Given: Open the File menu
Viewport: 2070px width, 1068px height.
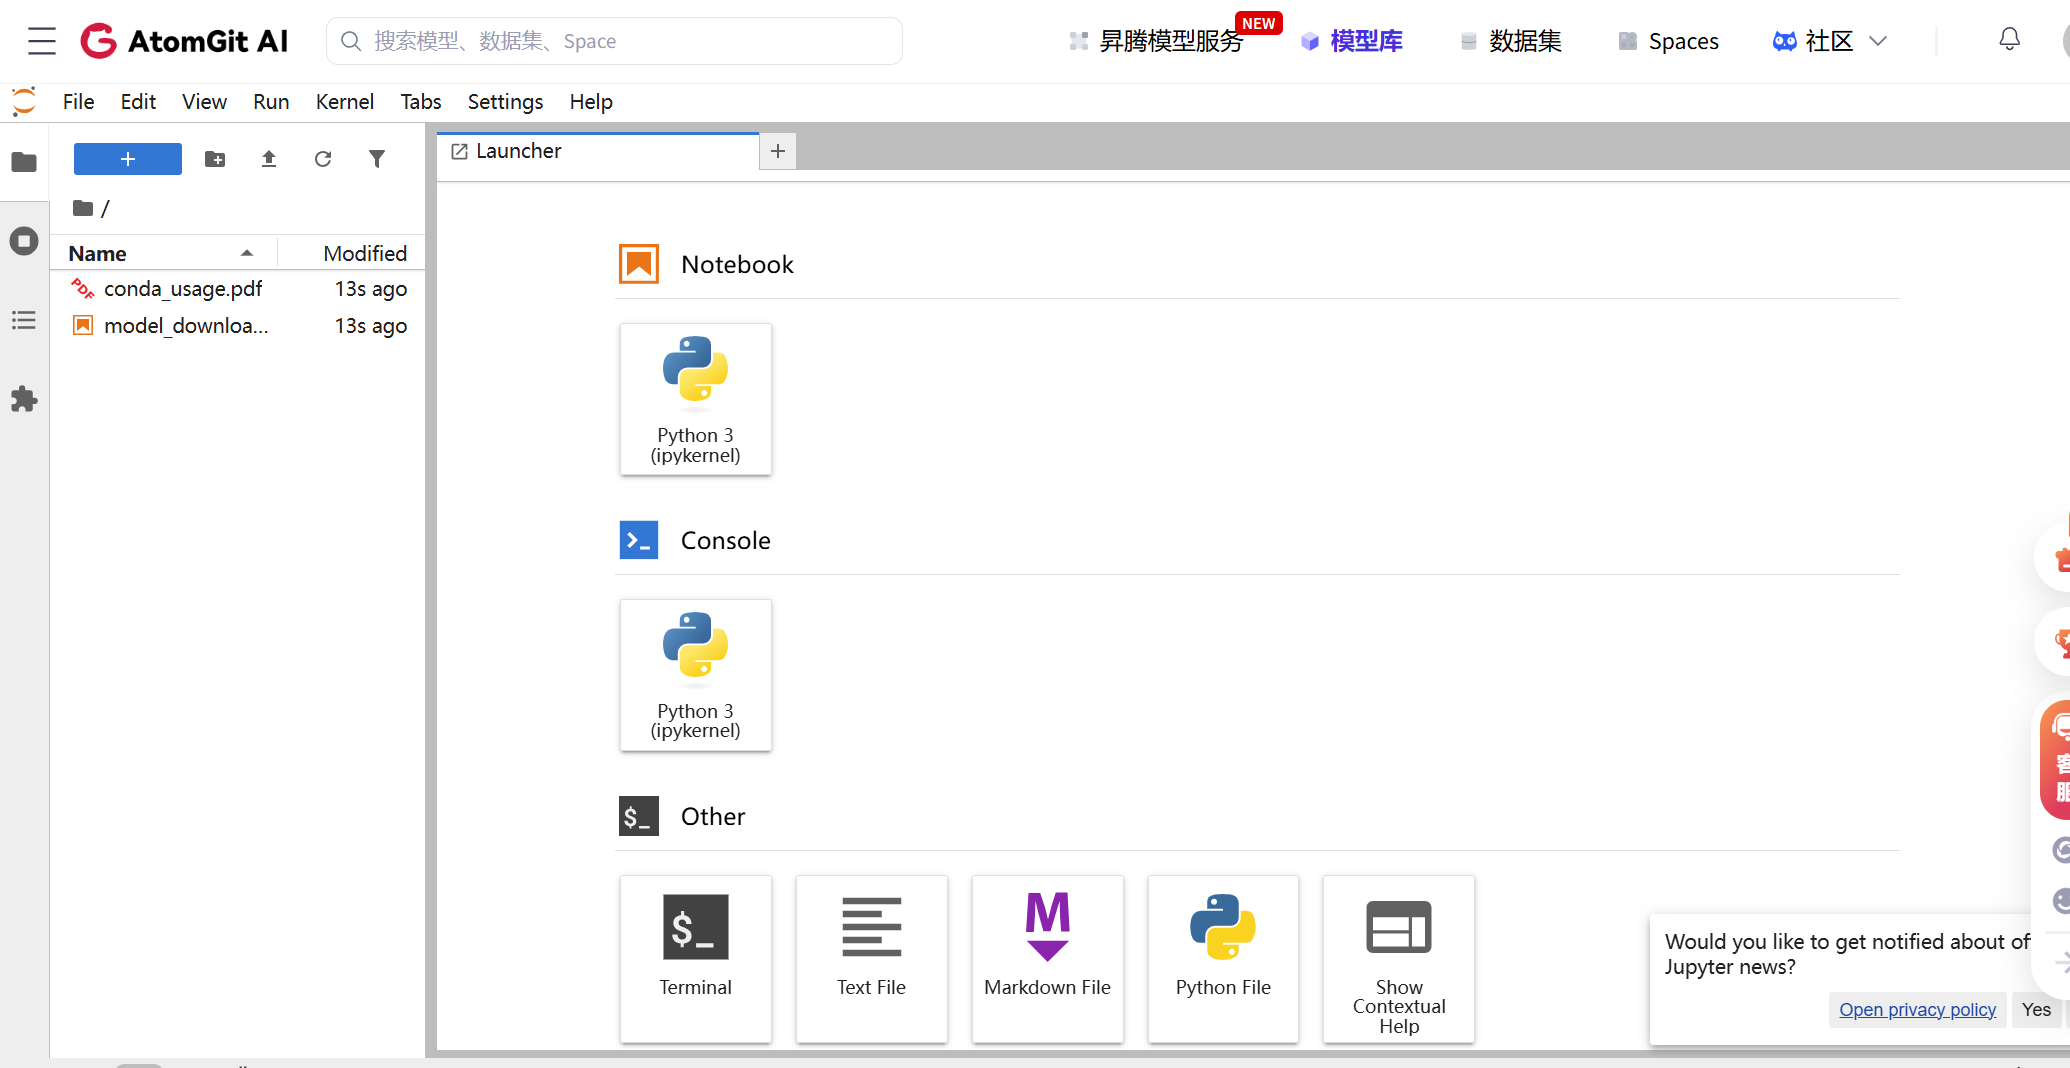Looking at the screenshot, I should click(x=78, y=102).
